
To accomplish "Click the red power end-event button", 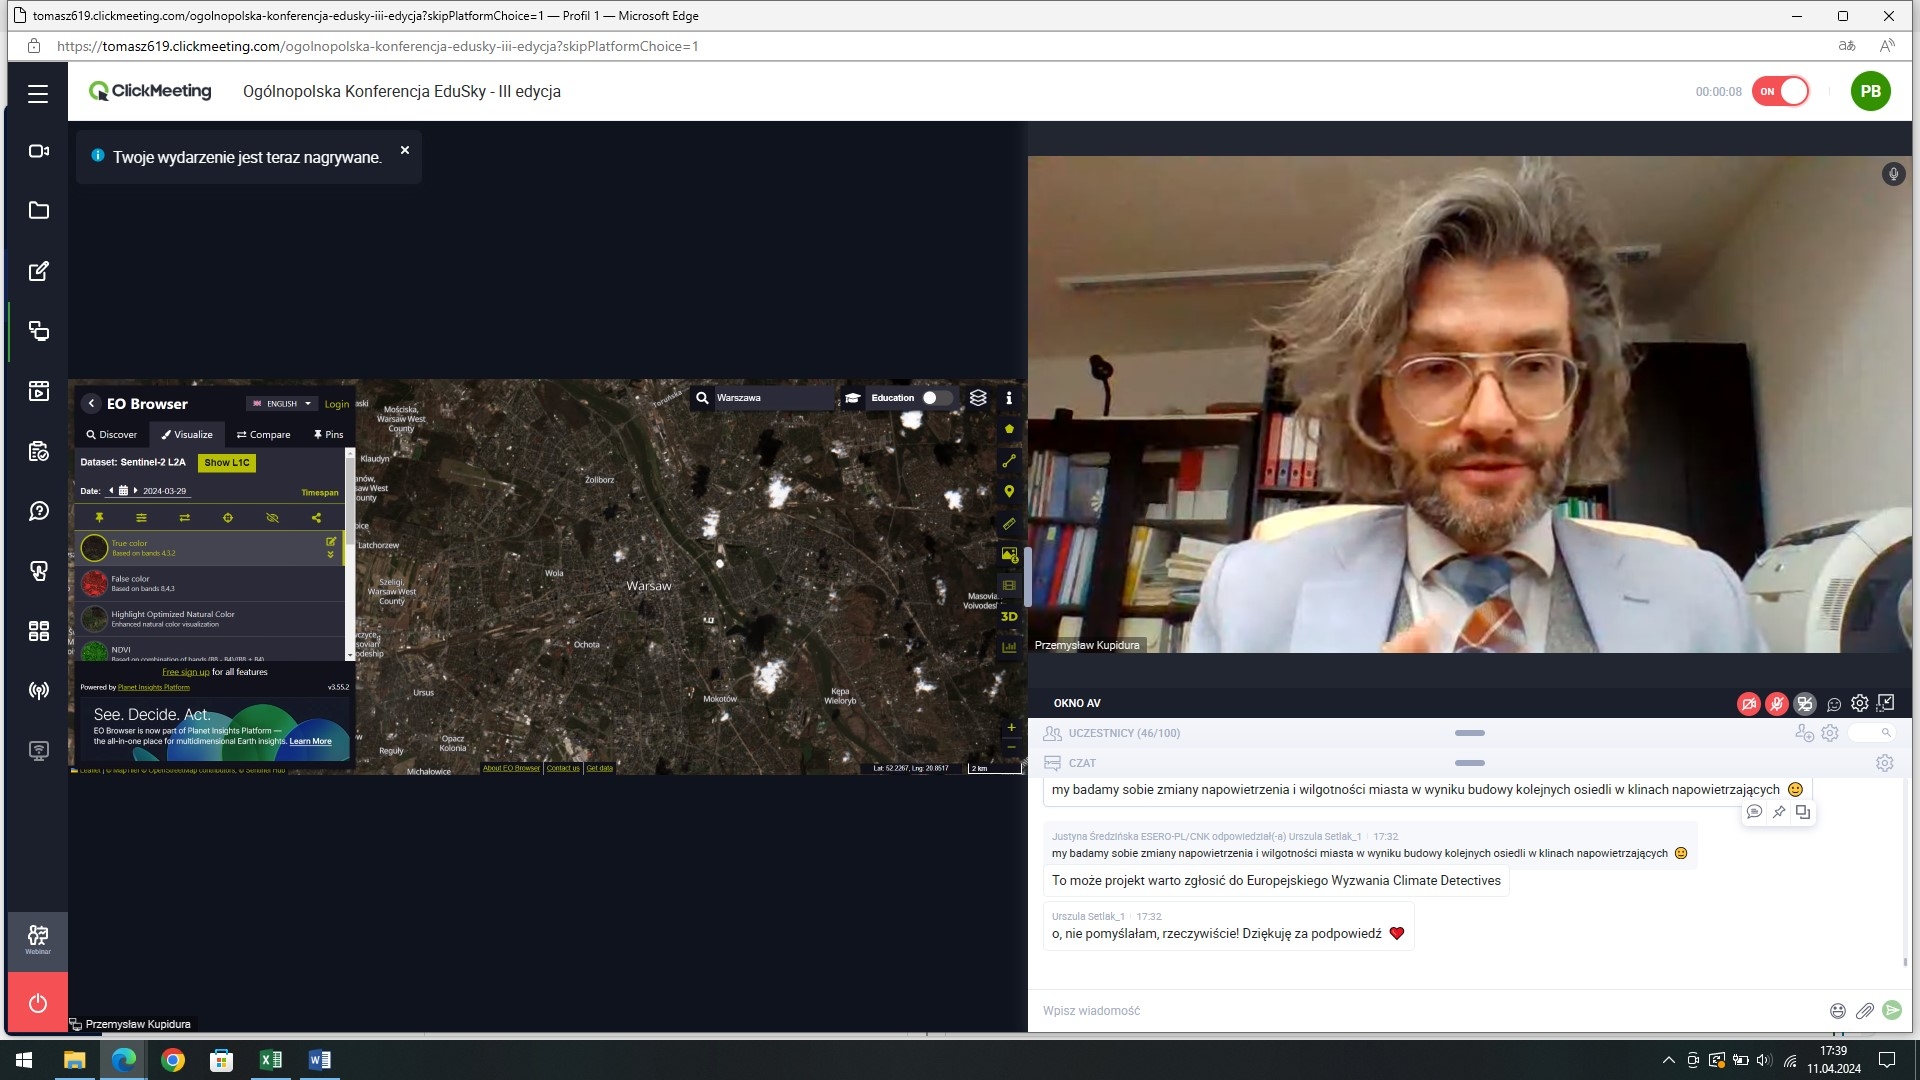I will point(38,1002).
